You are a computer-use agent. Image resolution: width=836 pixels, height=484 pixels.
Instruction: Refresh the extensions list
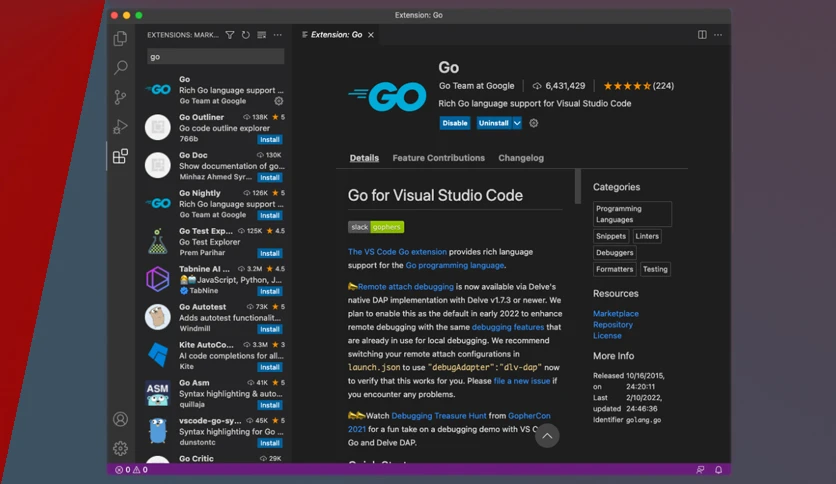tap(246, 35)
